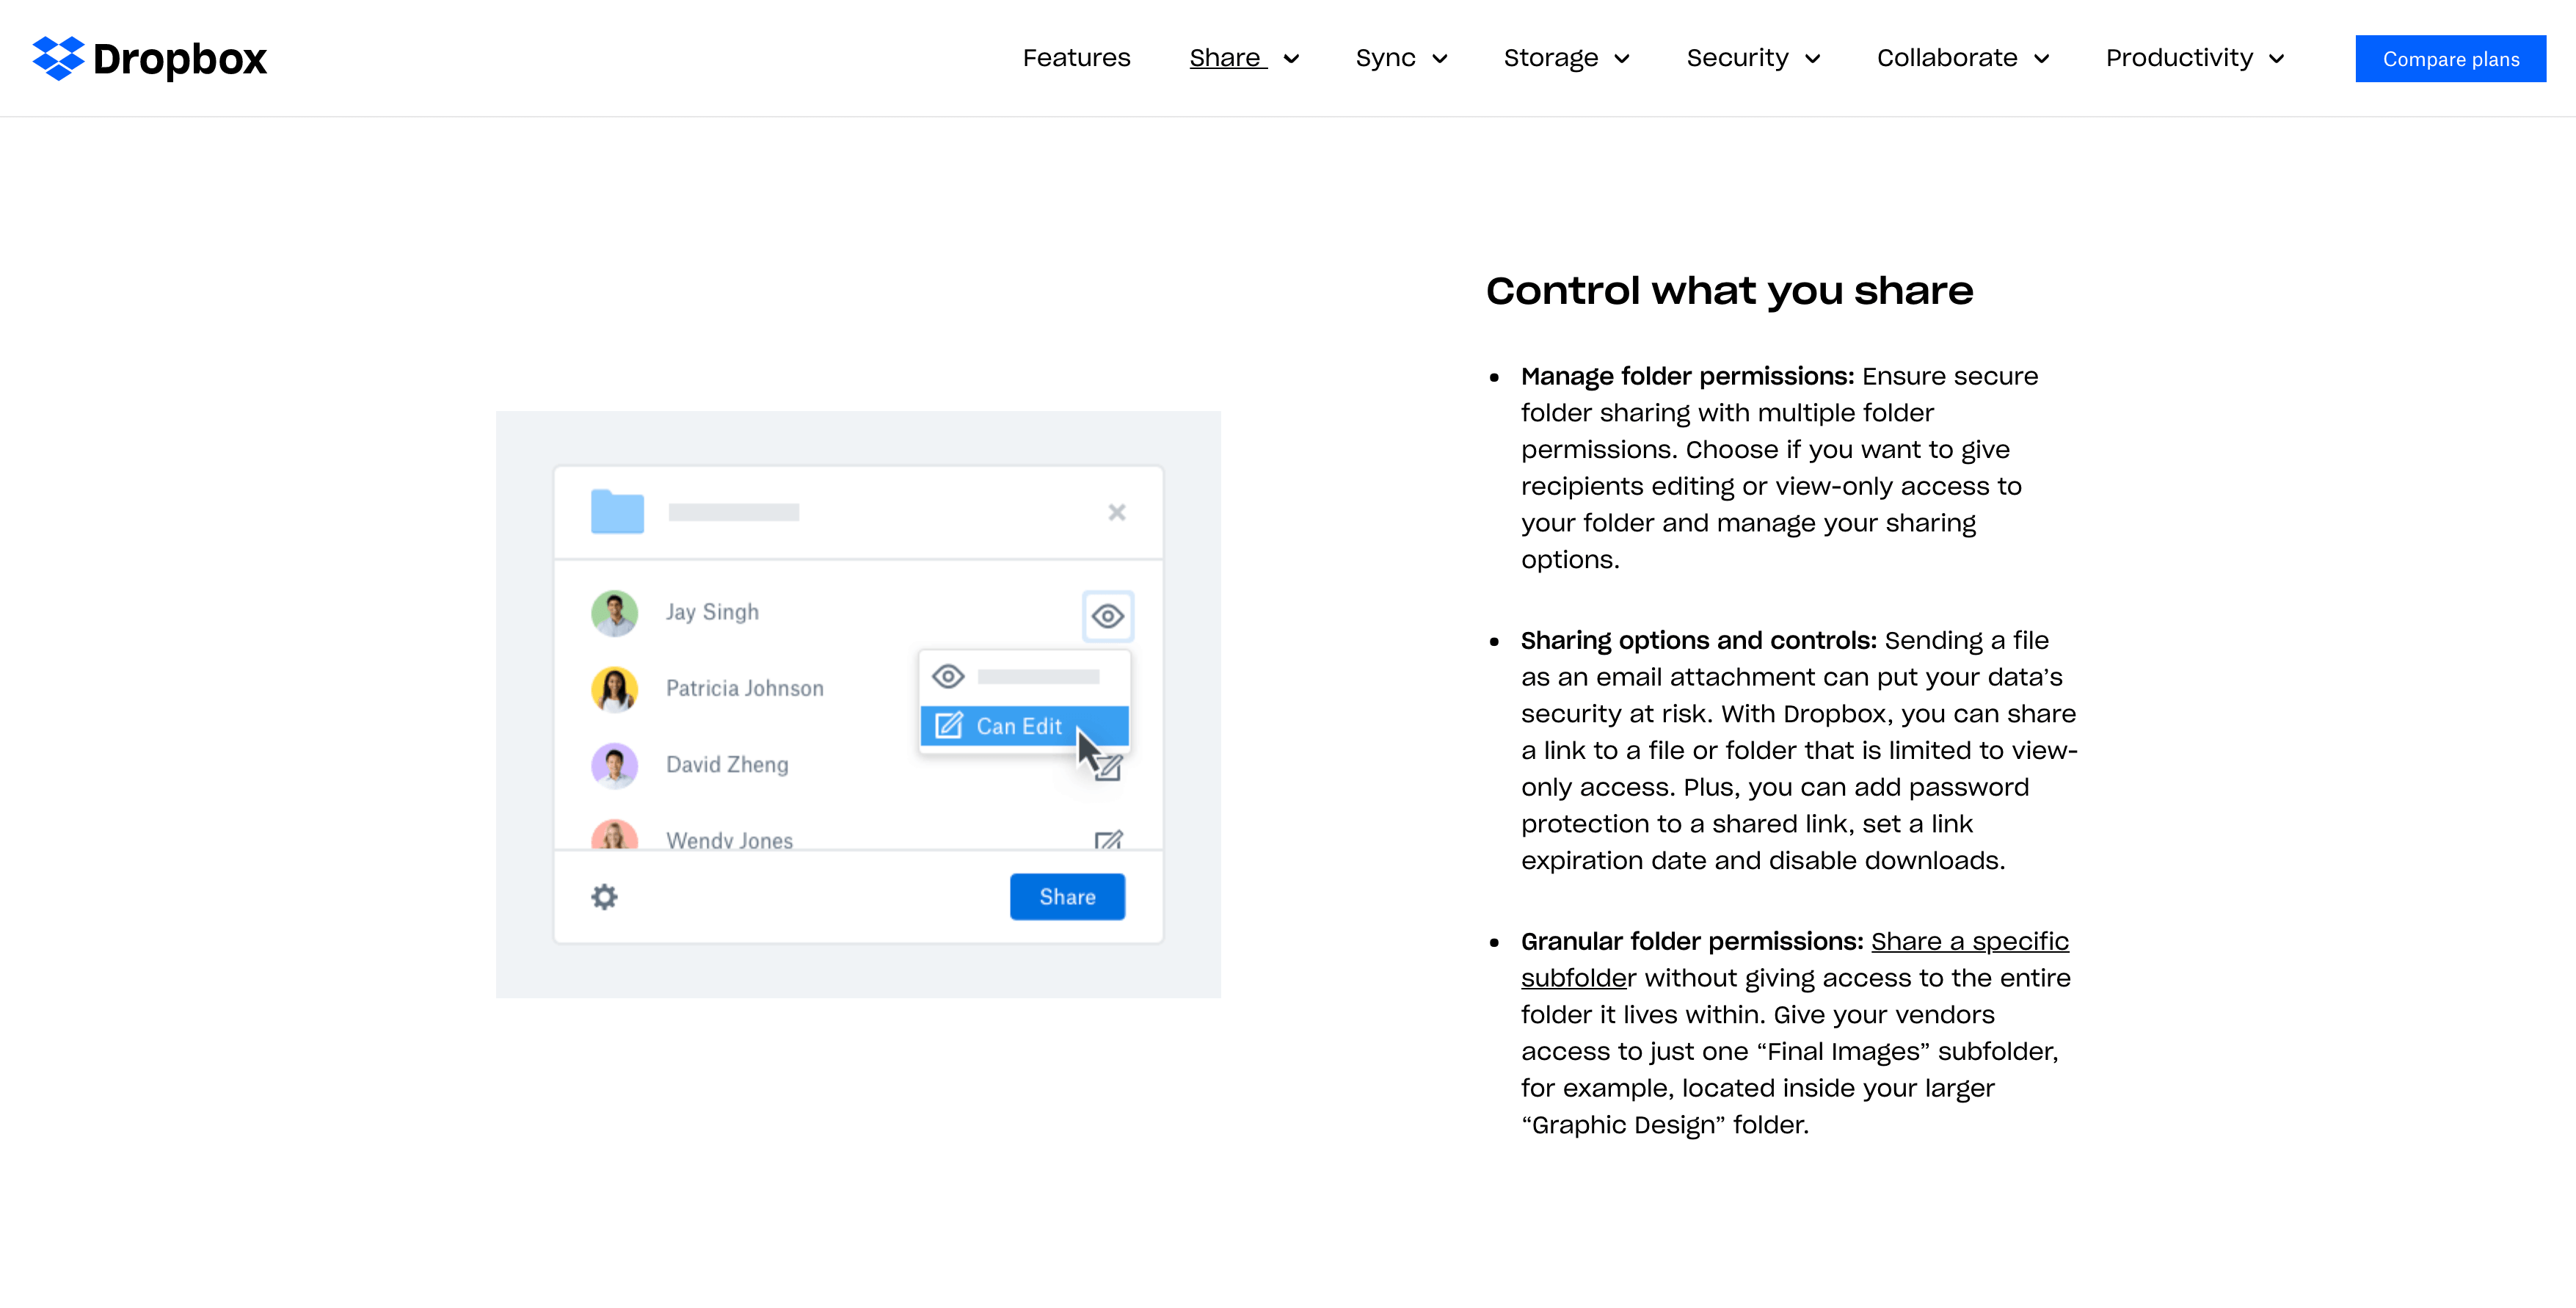This screenshot has width=2576, height=1308.
Task: Click edit pencil icon beside Wendy Jones
Action: point(1108,839)
